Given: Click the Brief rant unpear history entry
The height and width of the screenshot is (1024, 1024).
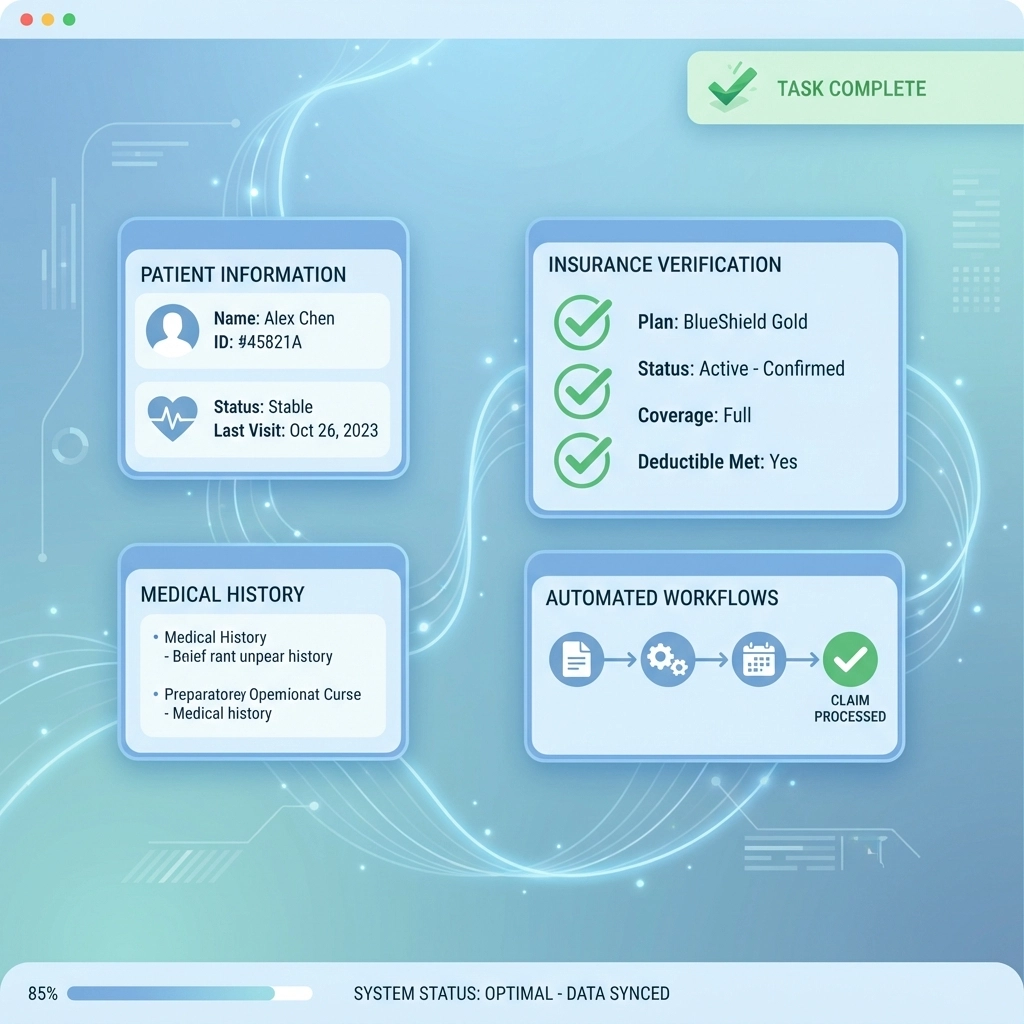Looking at the screenshot, I should (252, 657).
